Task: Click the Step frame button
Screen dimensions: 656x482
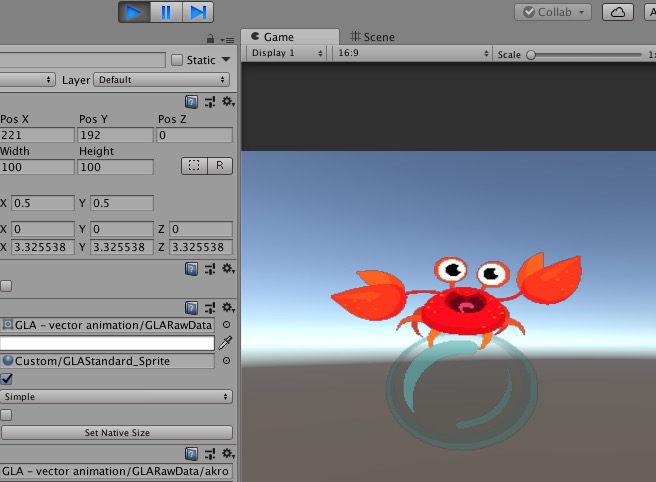Action: [x=198, y=12]
